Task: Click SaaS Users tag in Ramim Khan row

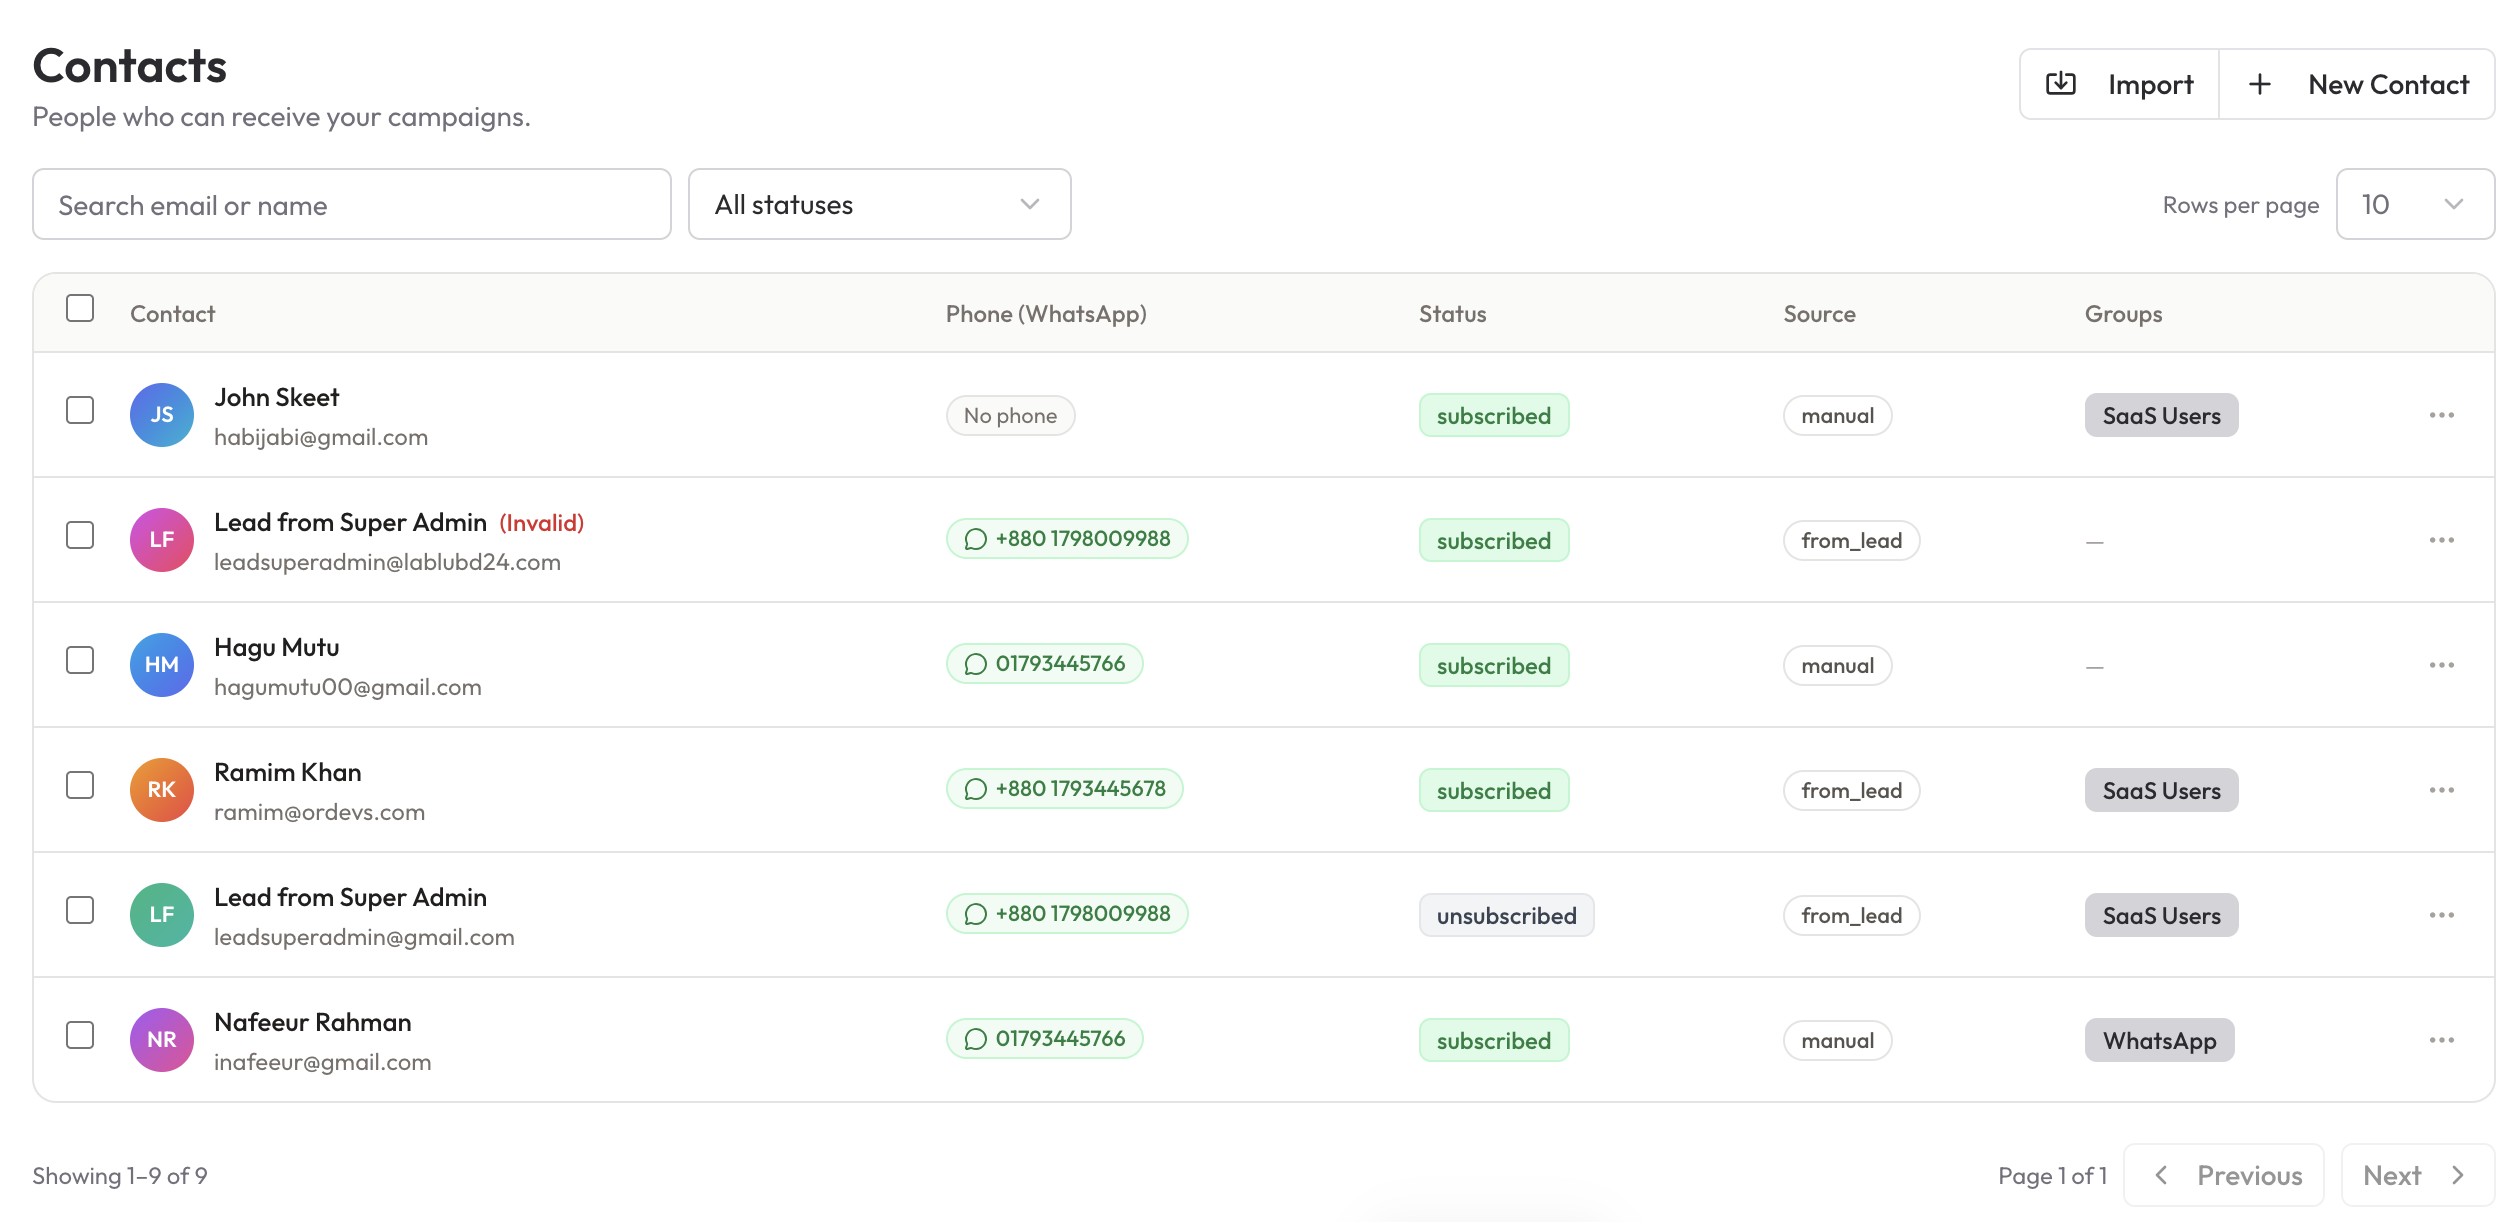Action: [x=2161, y=790]
